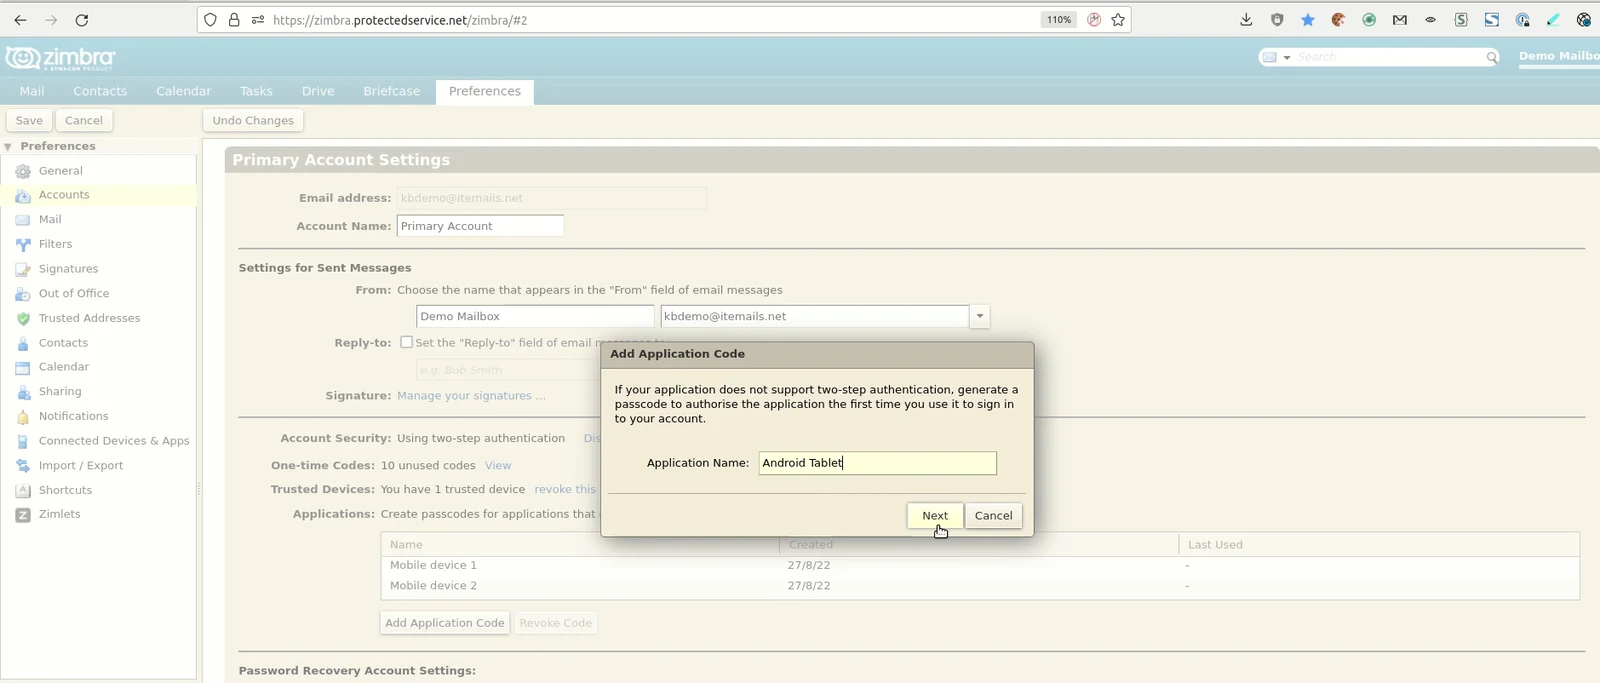The image size is (1600, 683).
Task: Open browser downloads panel
Action: (x=1246, y=20)
